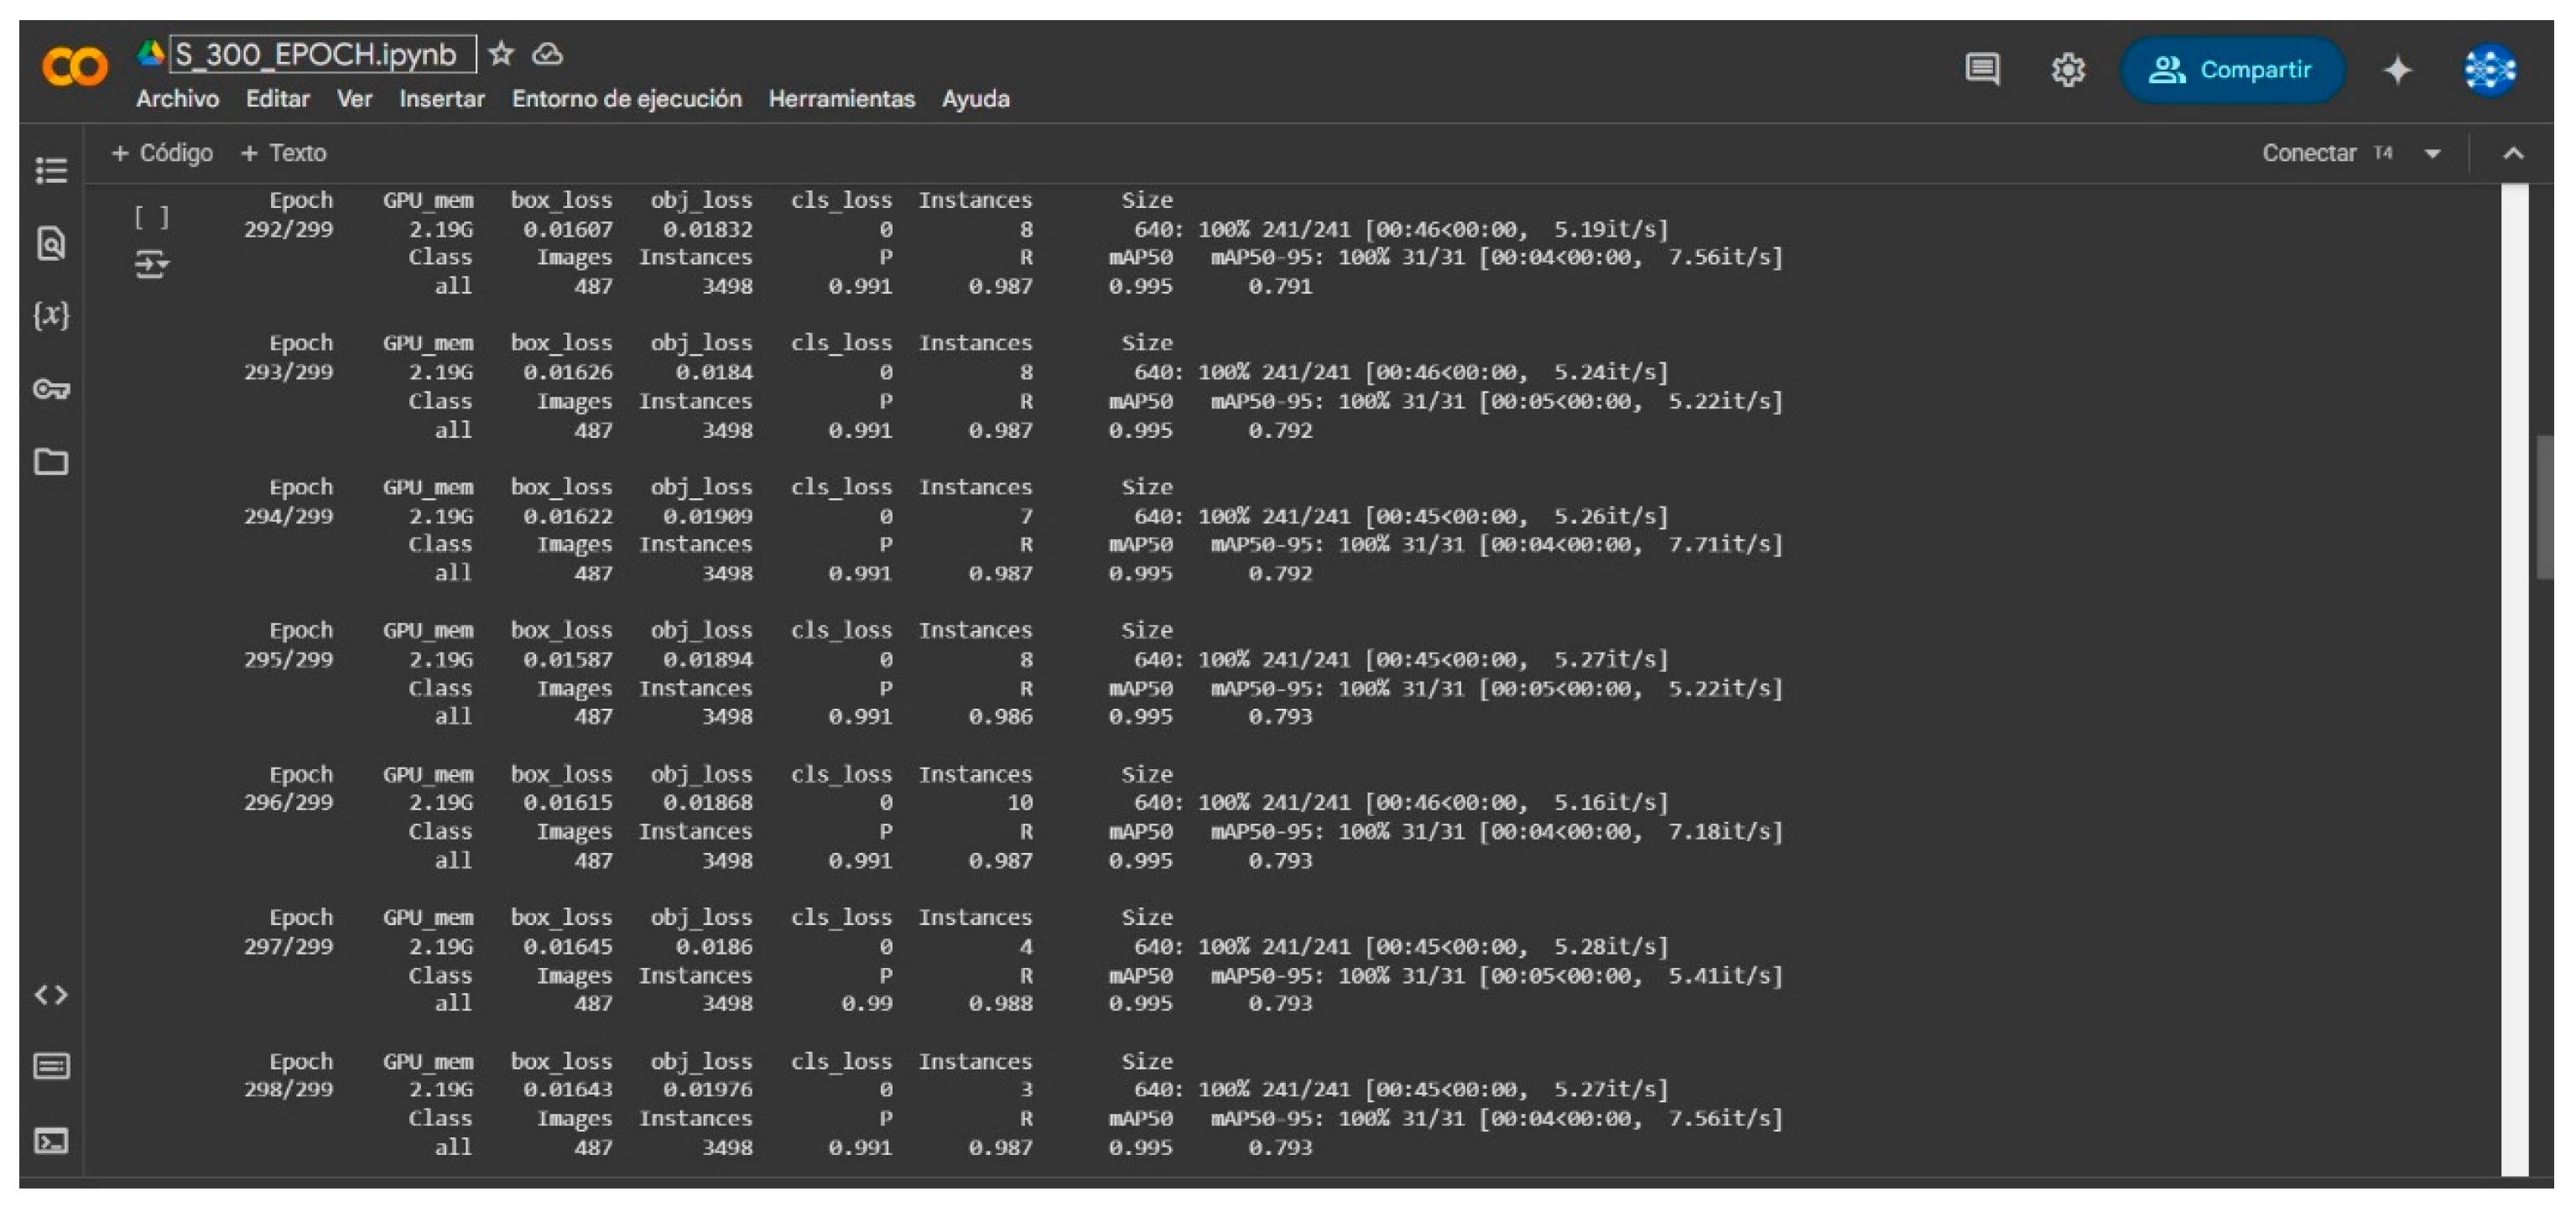Open the Herramientas menu

coord(841,99)
